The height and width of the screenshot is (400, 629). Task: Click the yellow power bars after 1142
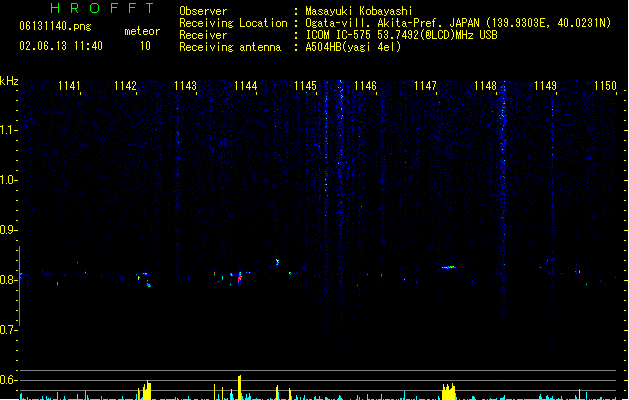pos(147,390)
